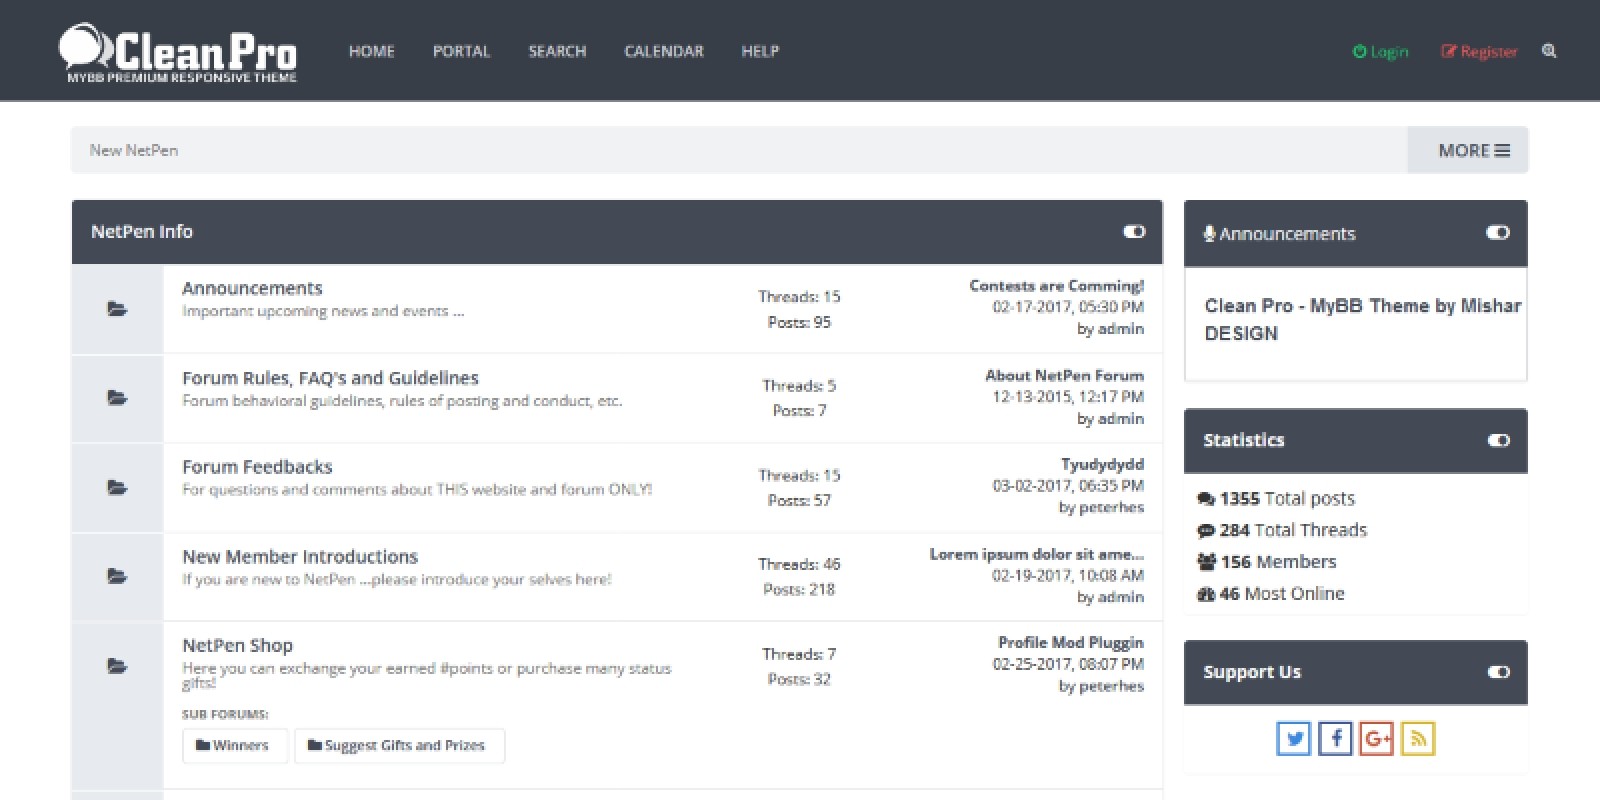Image resolution: width=1600 pixels, height=800 pixels.
Task: Click '156 Members' statistic
Action: pos(1267,562)
